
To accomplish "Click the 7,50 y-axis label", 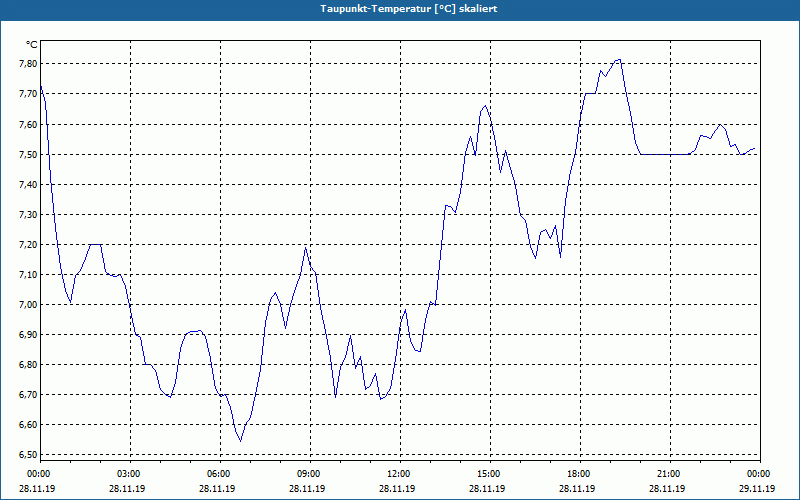I will point(29,154).
